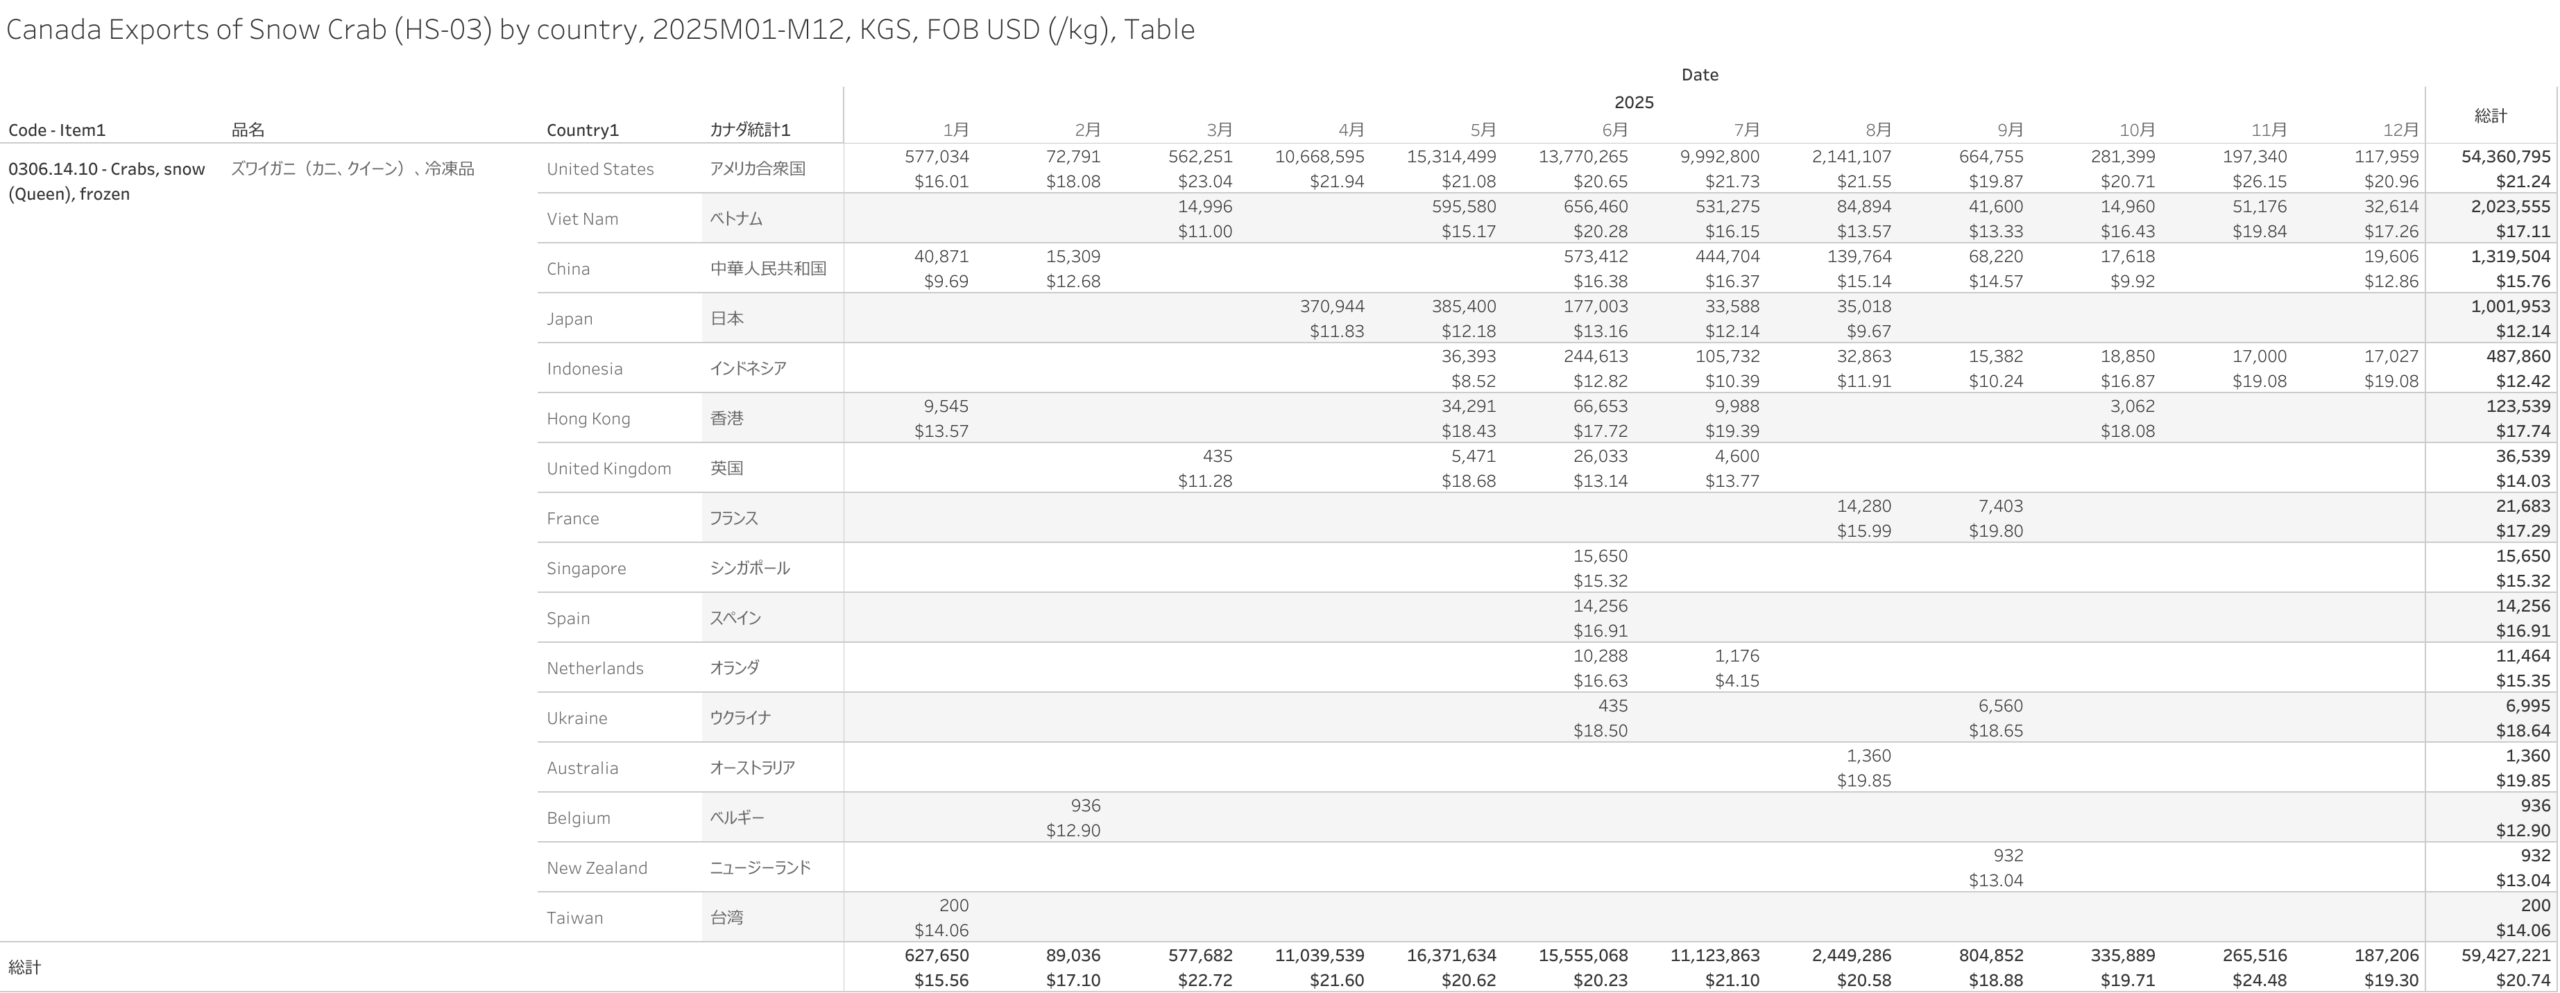The height and width of the screenshot is (993, 2560).
Task: Click the 6月 month column header
Action: 1614,130
